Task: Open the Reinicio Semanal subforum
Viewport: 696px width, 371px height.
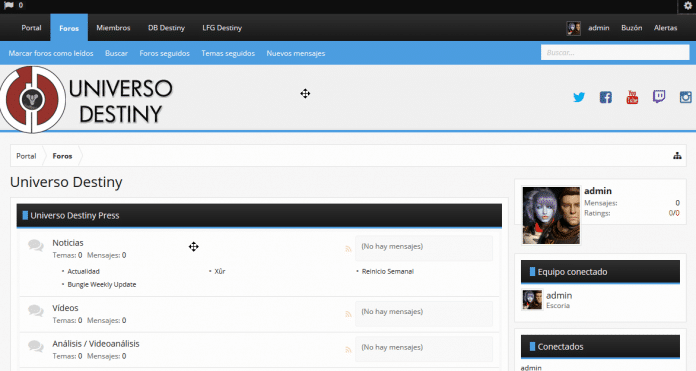Action: [x=388, y=271]
